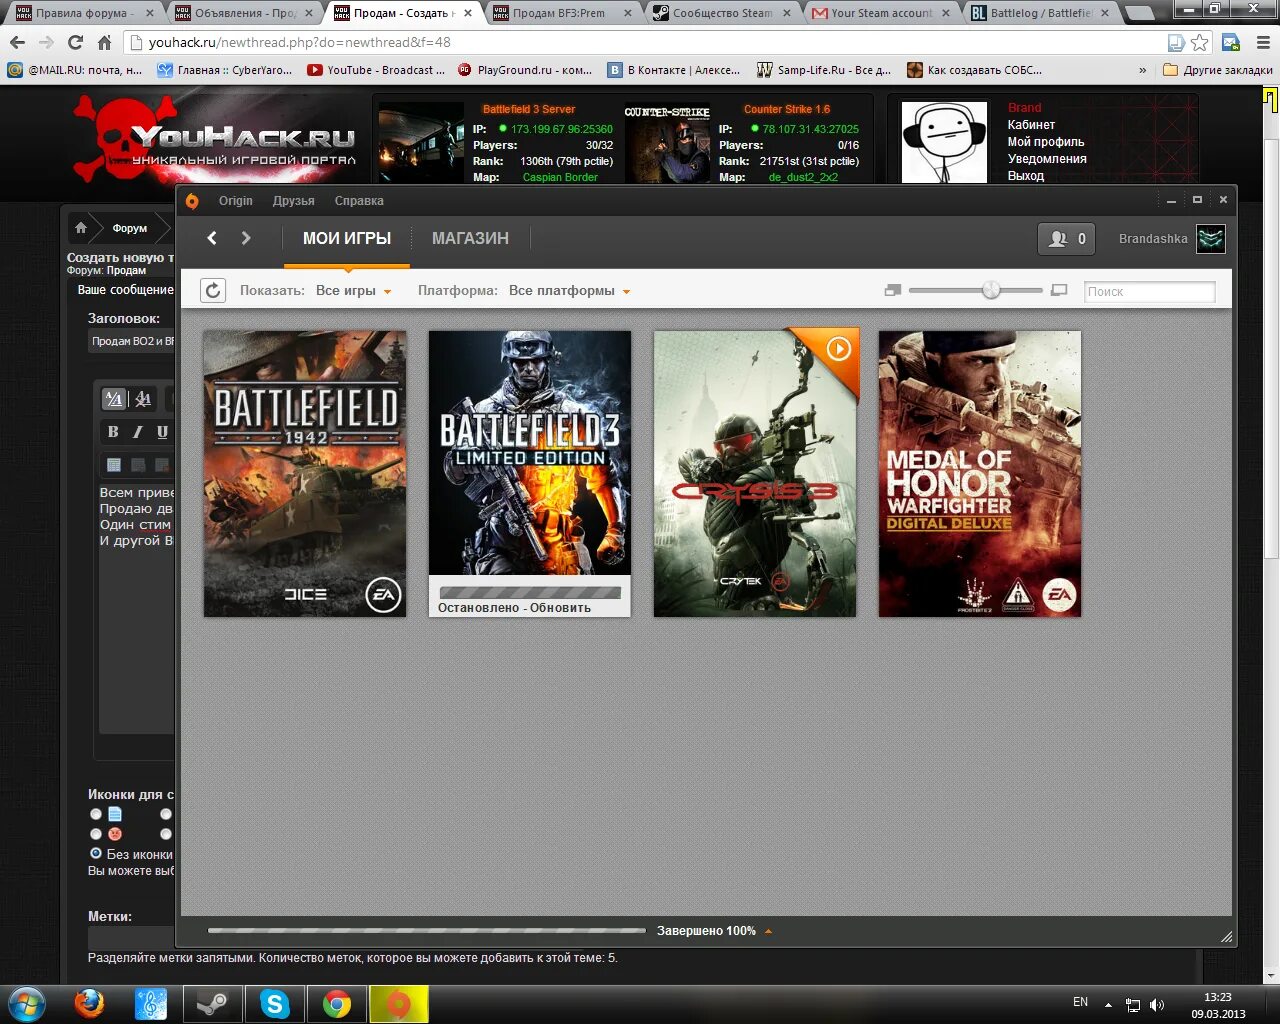
Task: Switch to the 'Сообщество Steam' browser tab
Action: [723, 13]
